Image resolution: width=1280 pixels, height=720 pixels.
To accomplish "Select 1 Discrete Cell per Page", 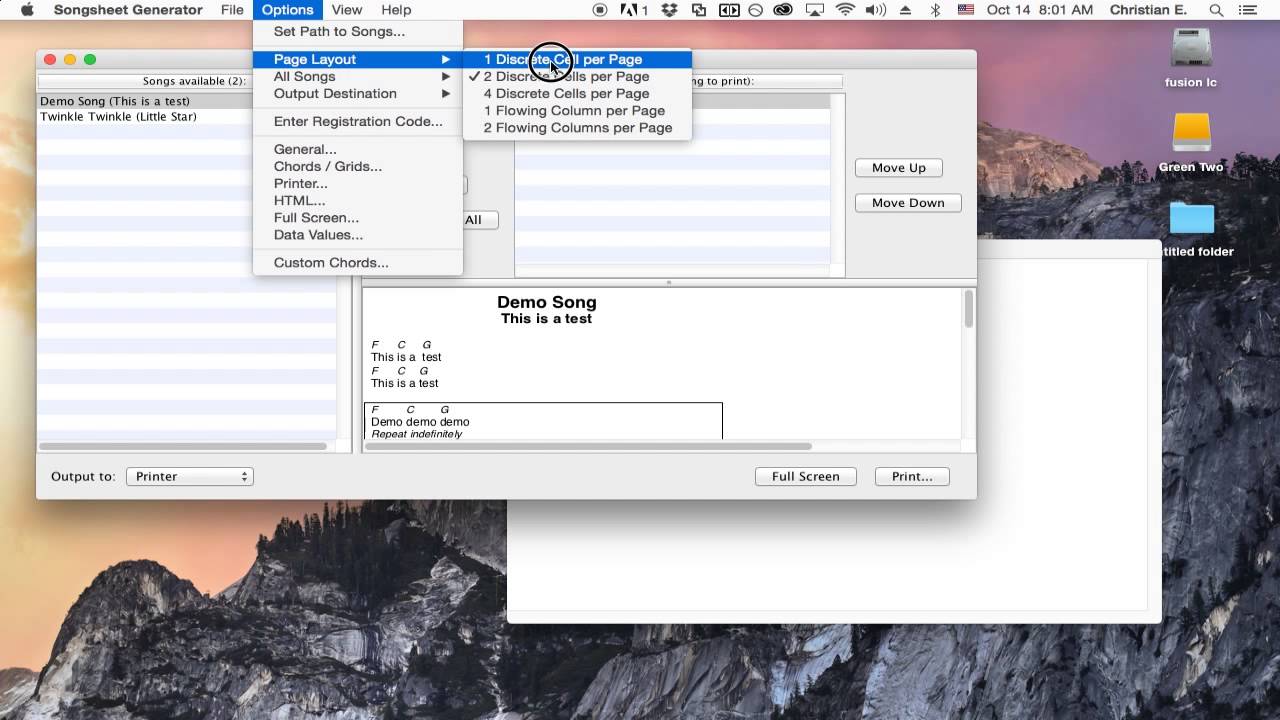I will [577, 60].
